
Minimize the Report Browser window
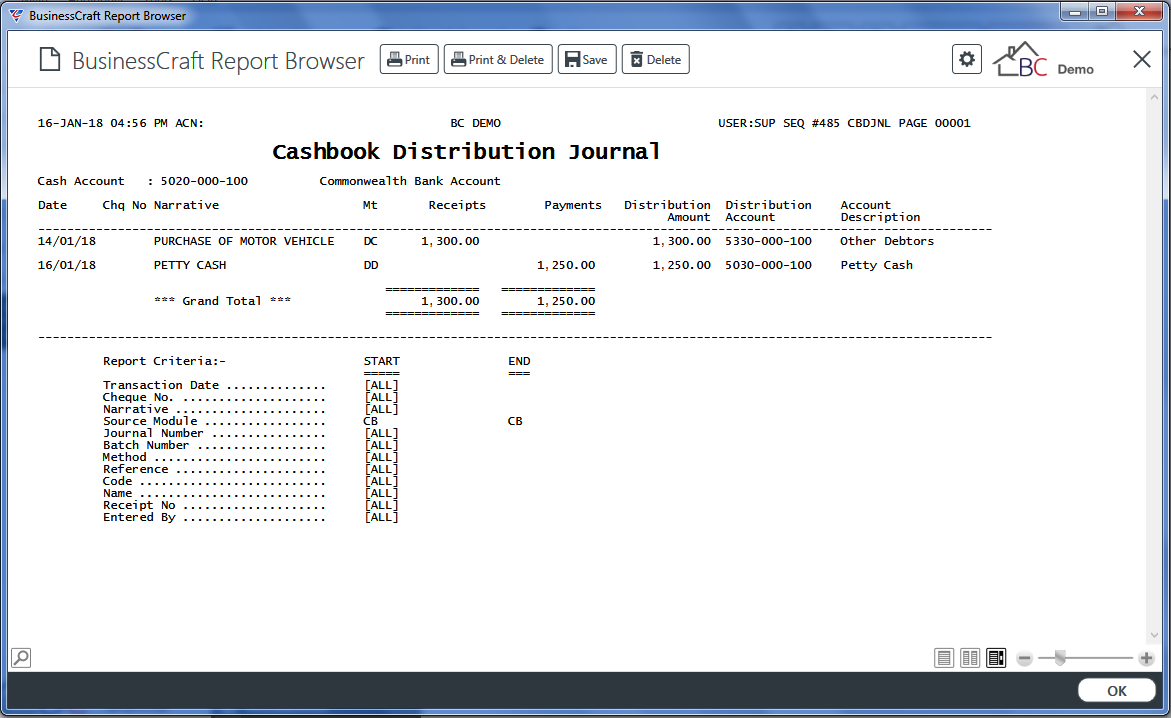click(1075, 12)
